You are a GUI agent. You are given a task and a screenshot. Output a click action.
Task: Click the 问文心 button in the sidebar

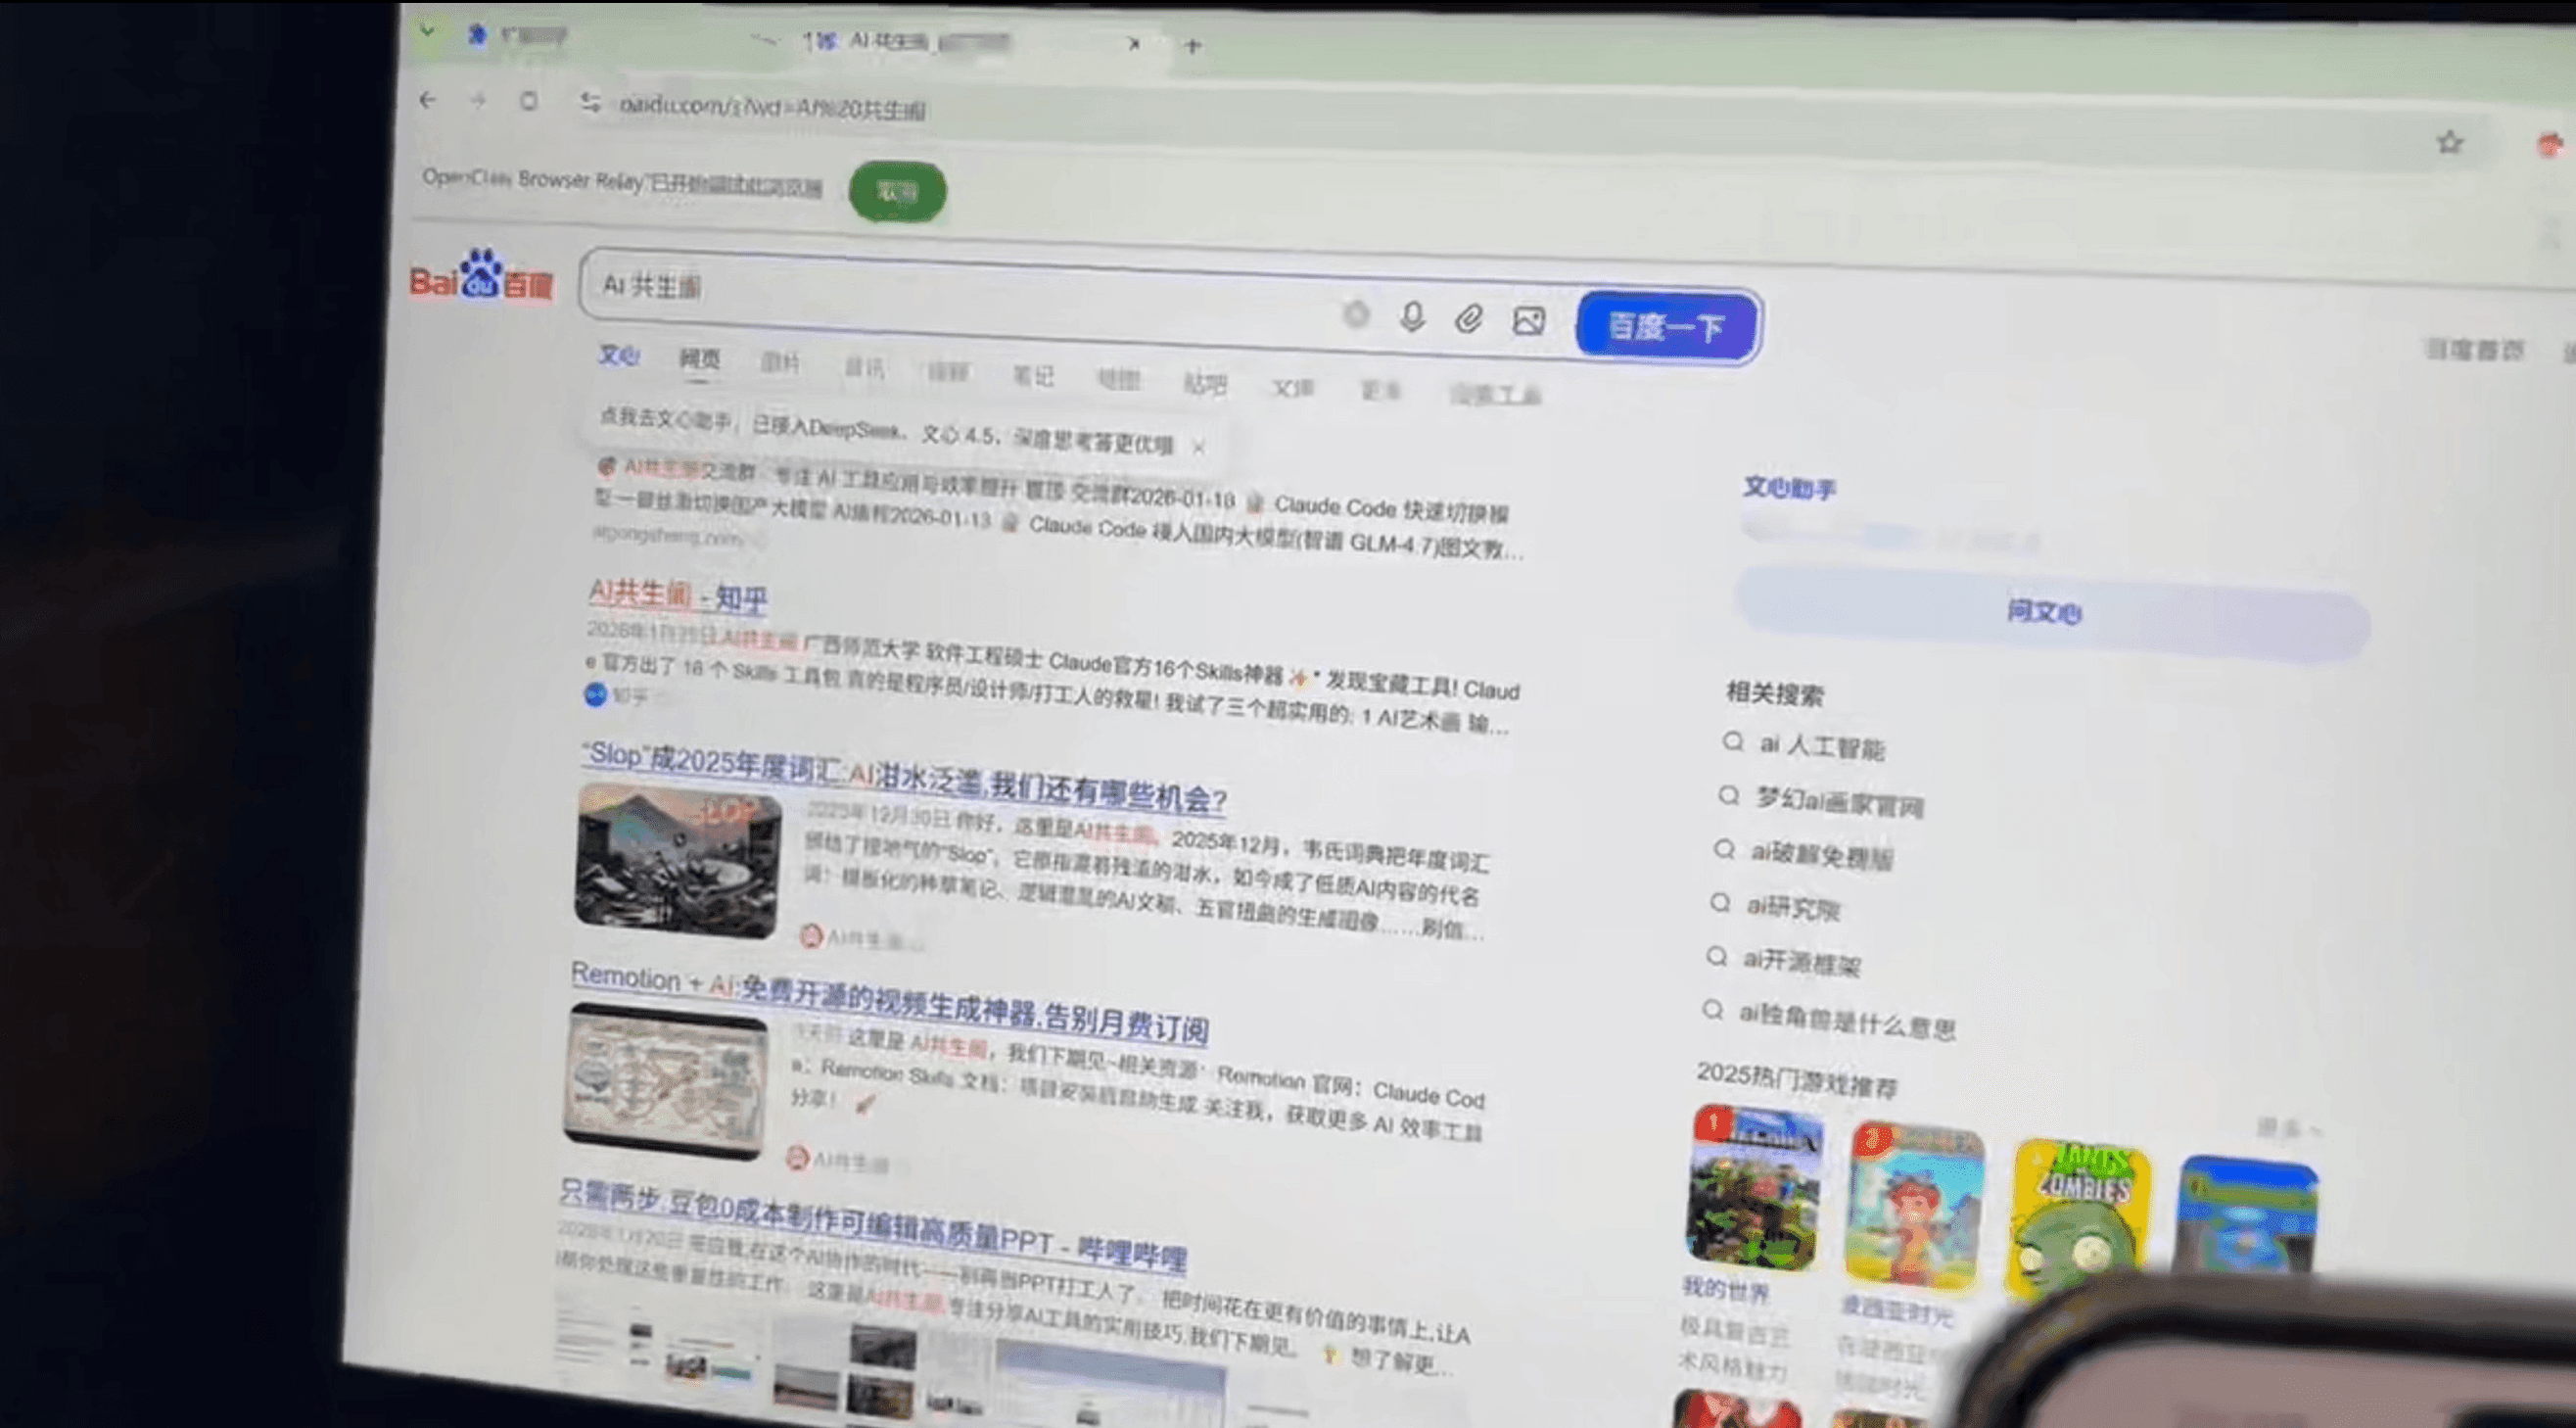(2044, 612)
